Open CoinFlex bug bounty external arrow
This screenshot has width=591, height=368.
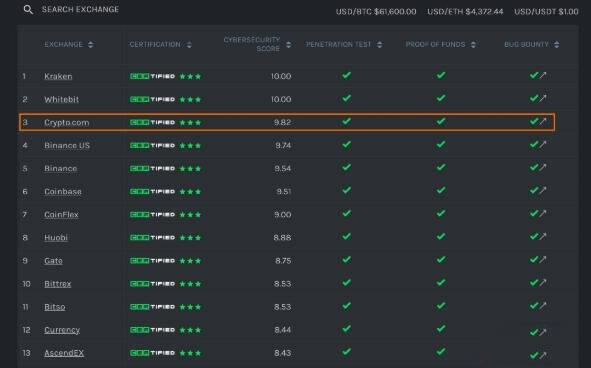point(543,214)
